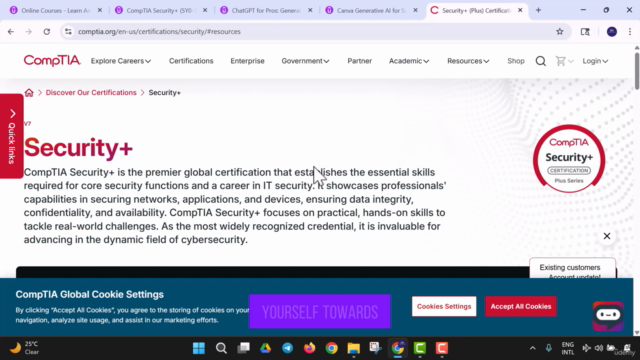Expand the Academic dropdown
Image resolution: width=640 pixels, height=360 pixels.
409,61
